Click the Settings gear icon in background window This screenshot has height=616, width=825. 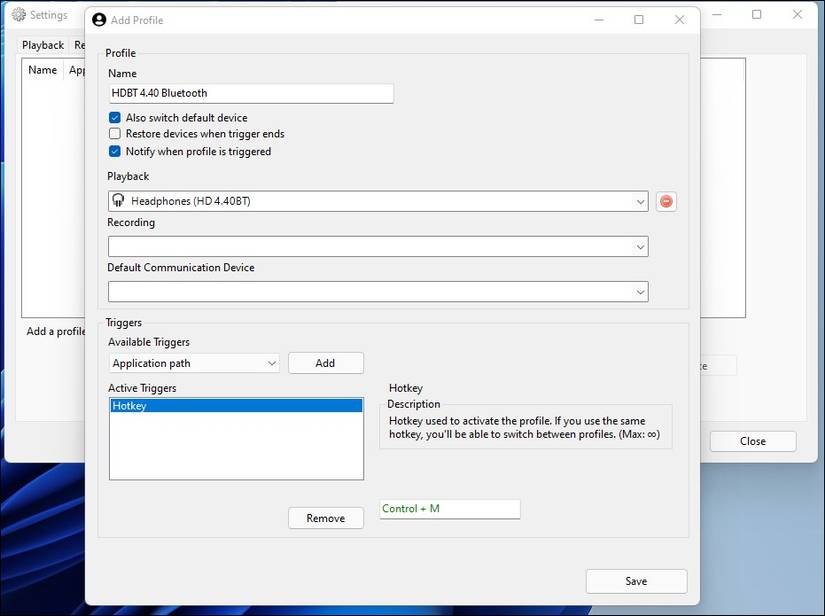(x=18, y=15)
